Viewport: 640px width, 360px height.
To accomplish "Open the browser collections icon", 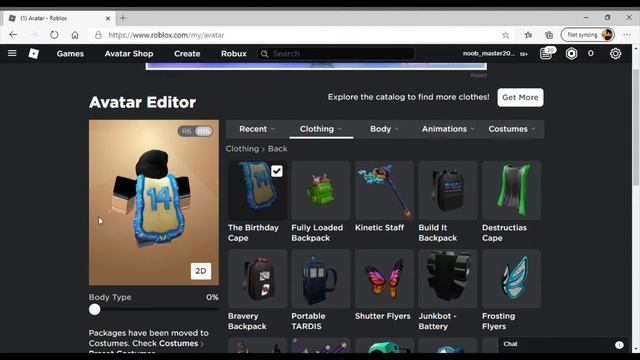I will coord(549,35).
